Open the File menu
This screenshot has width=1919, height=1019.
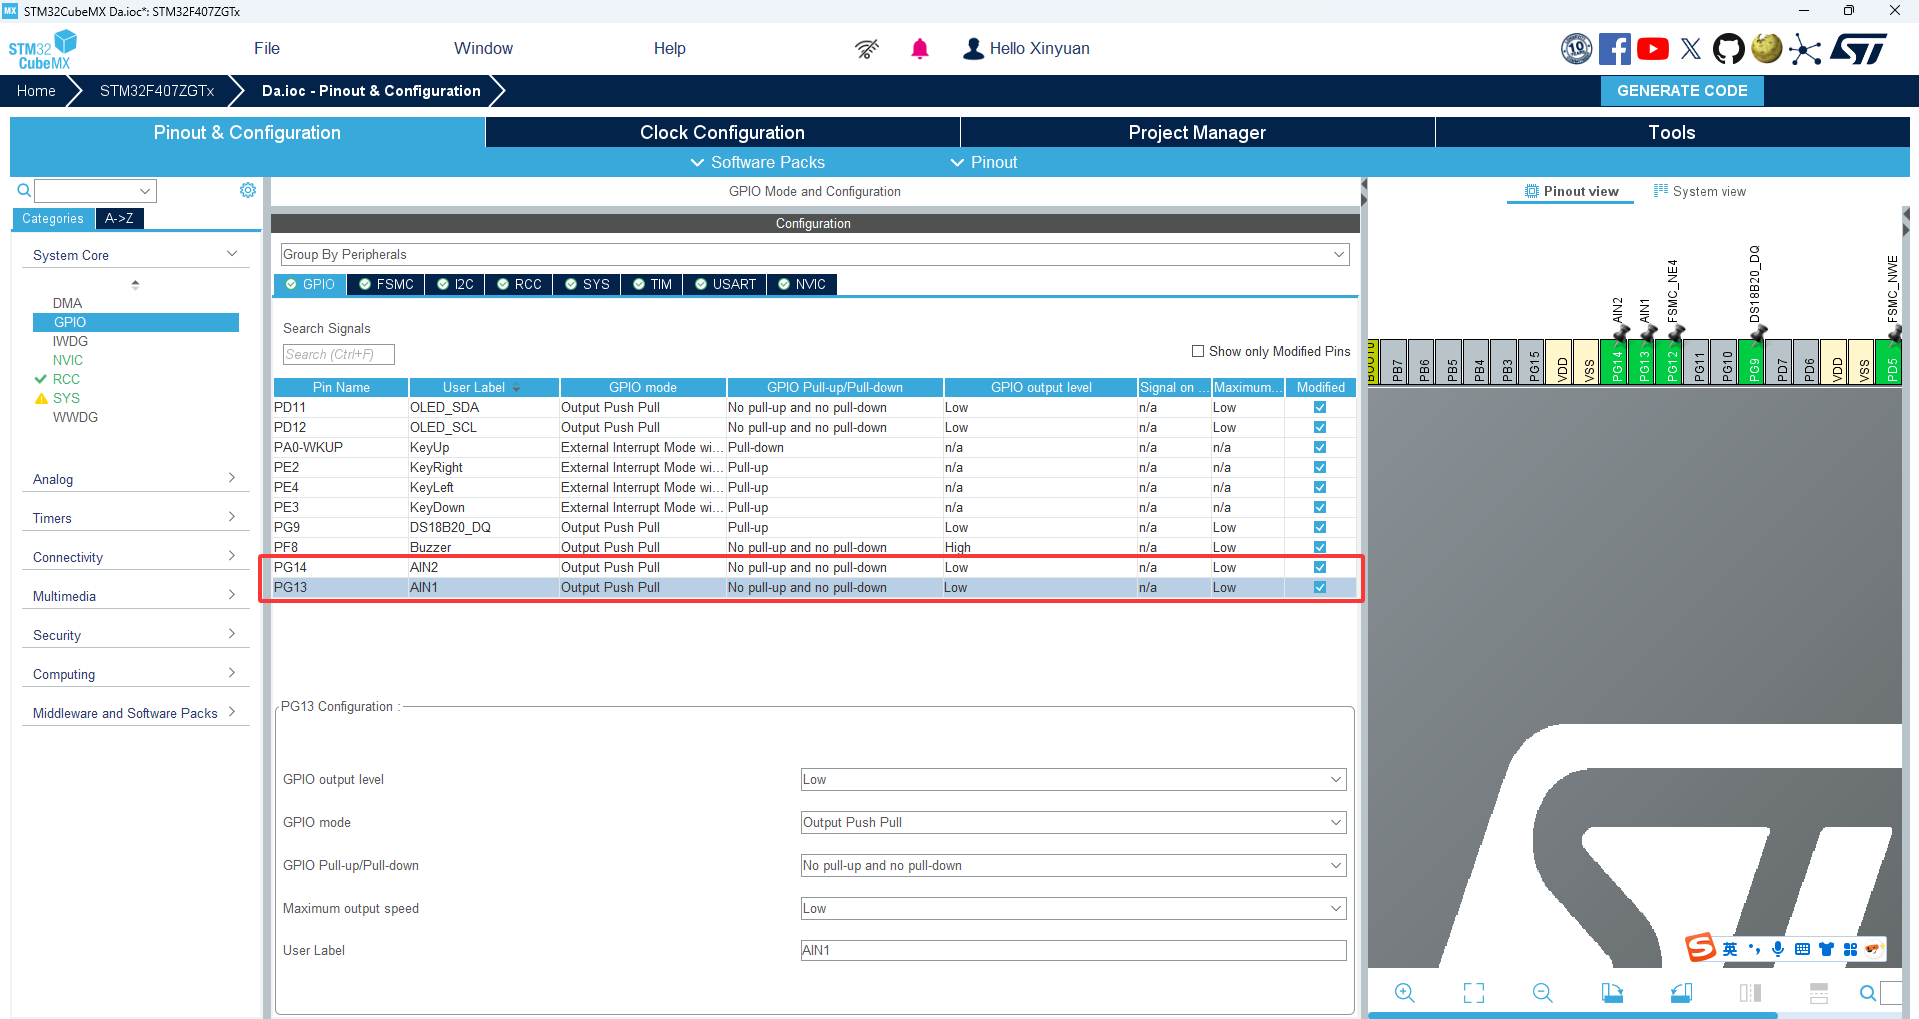tap(267, 49)
